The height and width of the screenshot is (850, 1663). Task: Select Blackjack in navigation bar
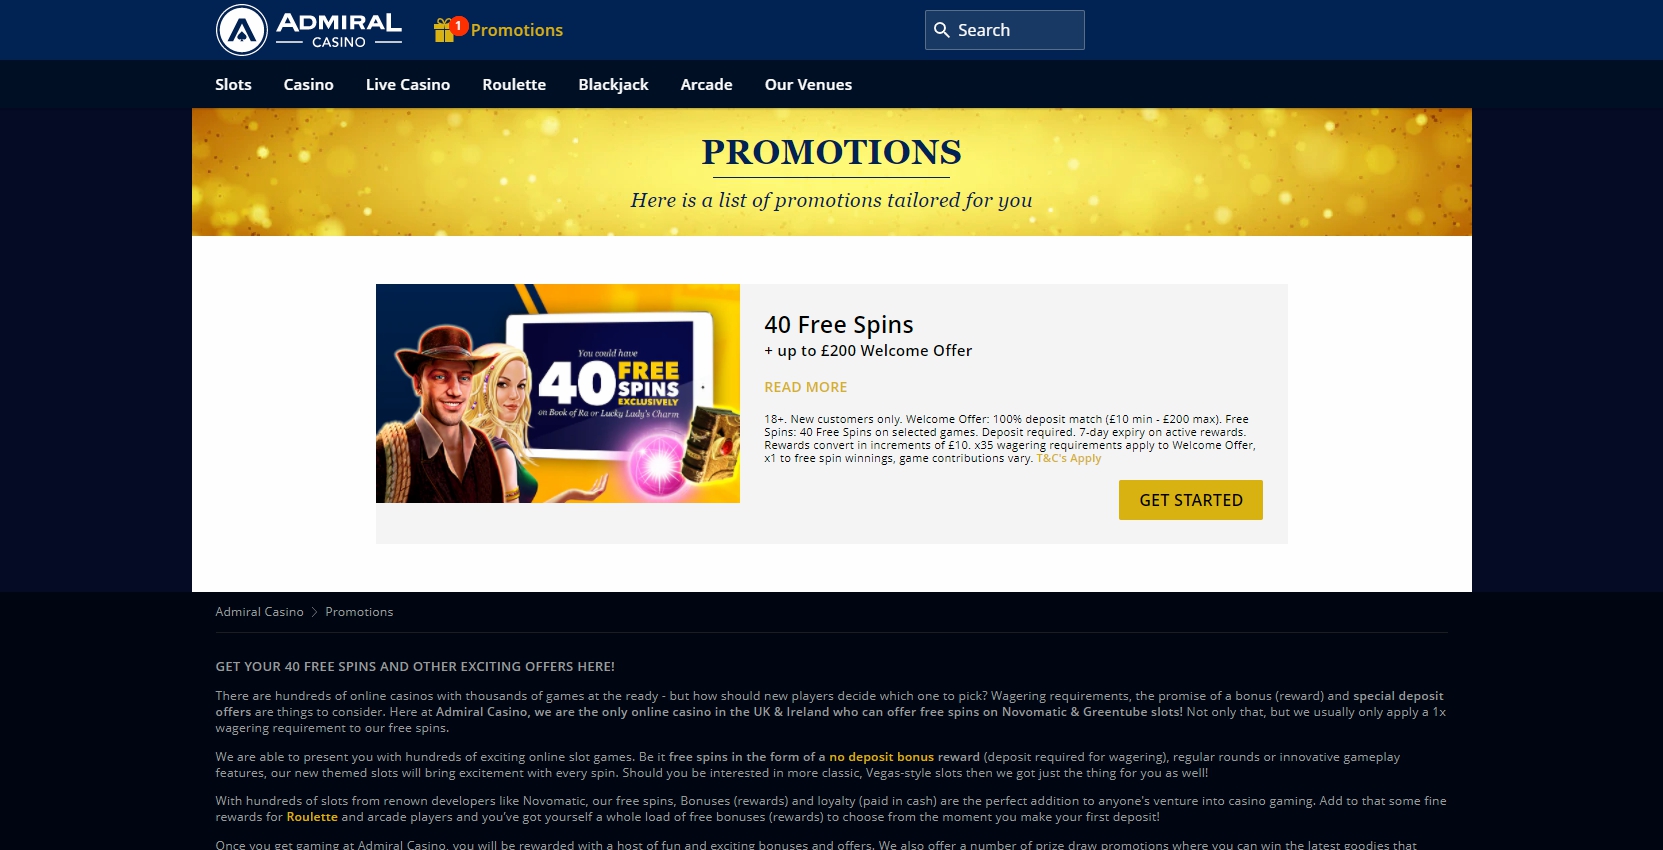(613, 85)
